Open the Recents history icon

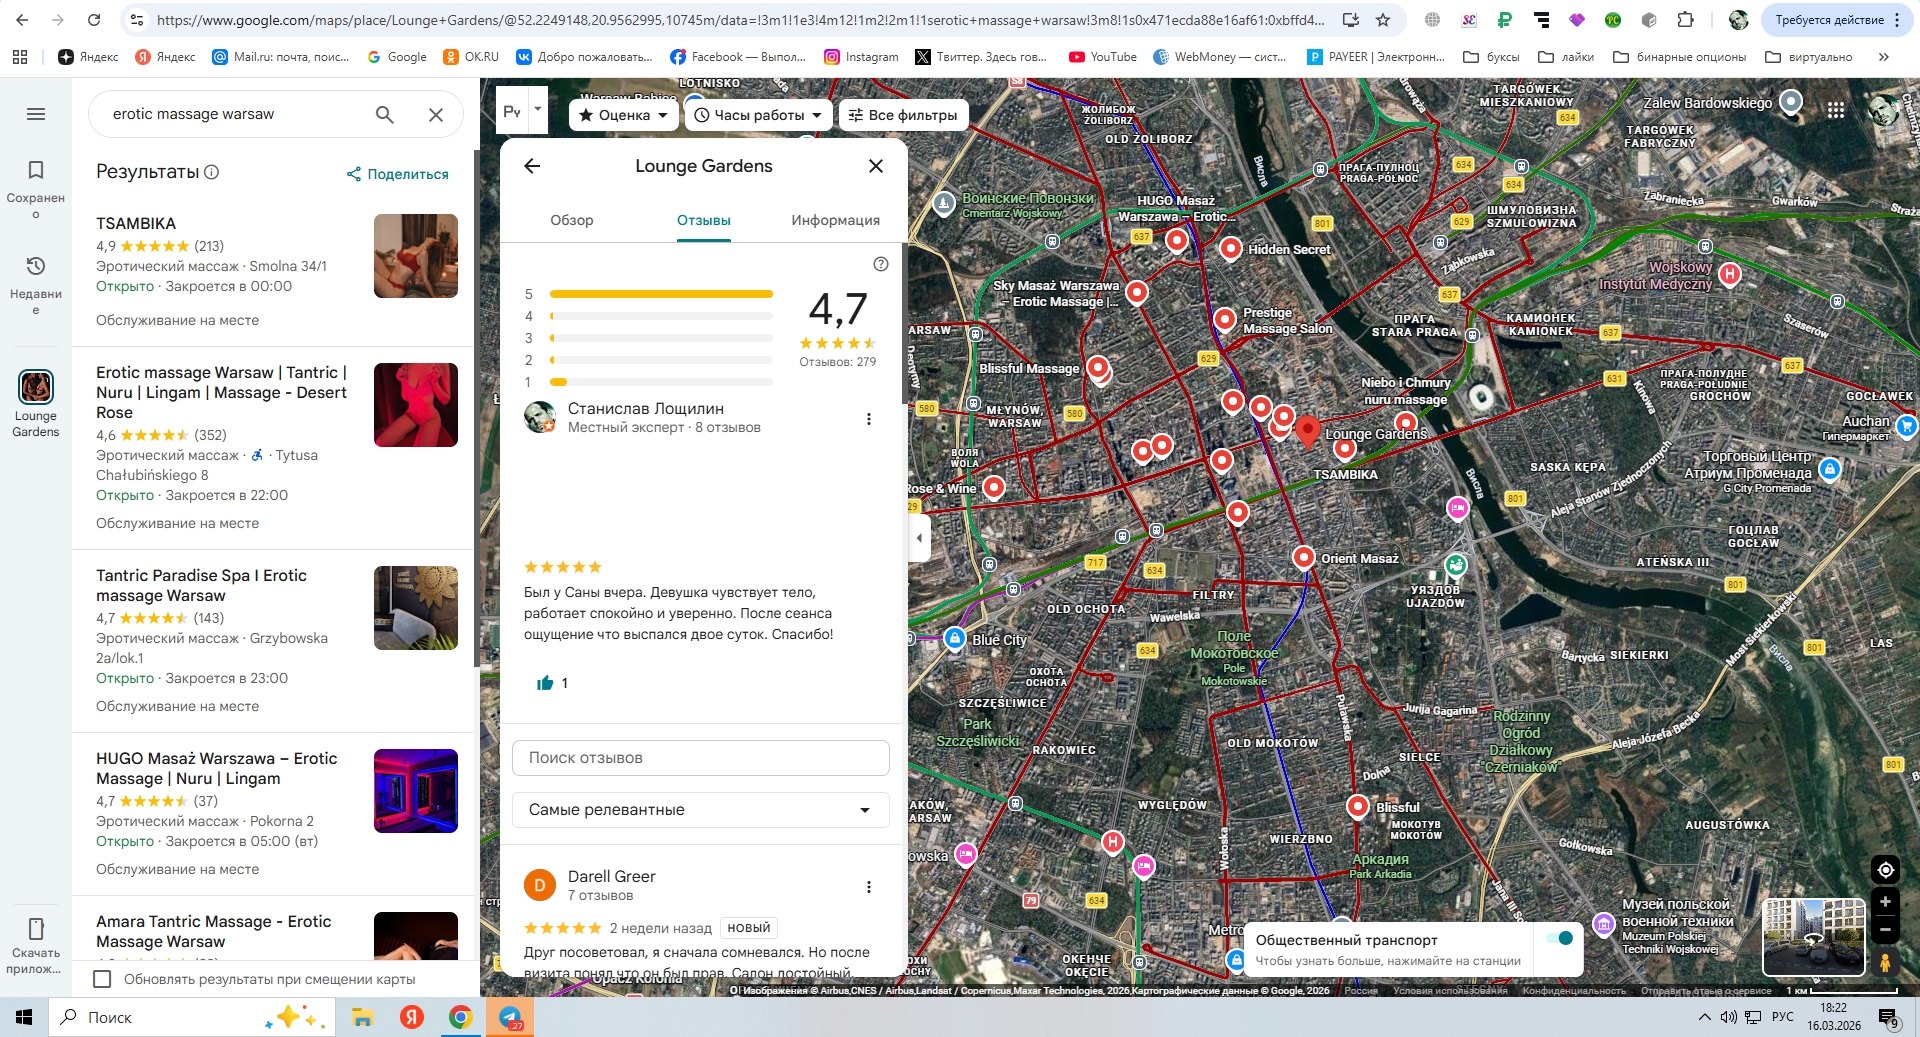coord(36,266)
